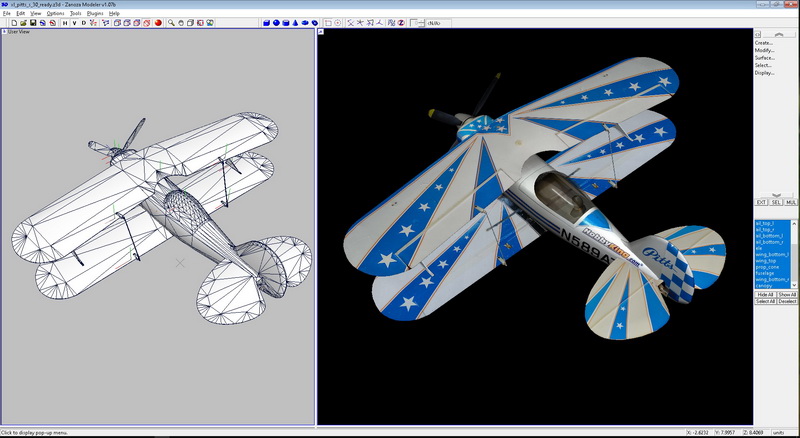The image size is (800, 438).
Task: Create a blue torus primitive
Action: tap(305, 23)
